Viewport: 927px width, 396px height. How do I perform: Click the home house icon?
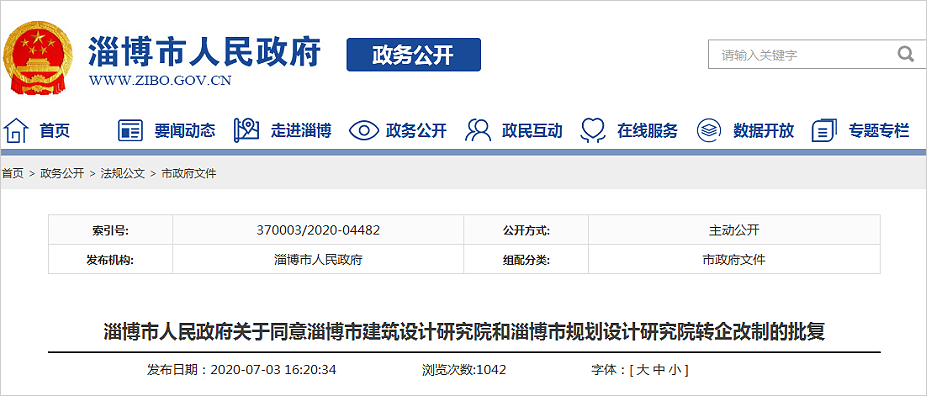16,130
